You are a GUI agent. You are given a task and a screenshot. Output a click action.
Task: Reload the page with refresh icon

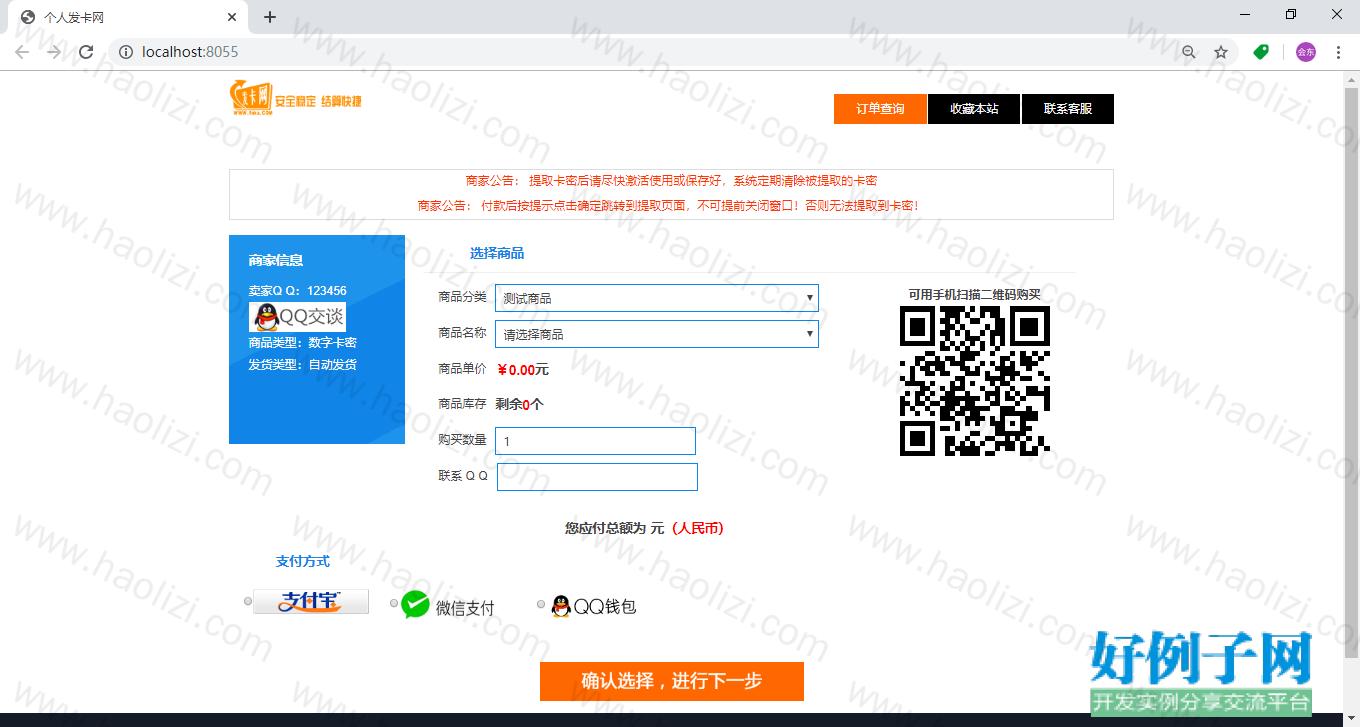pyautogui.click(x=86, y=52)
